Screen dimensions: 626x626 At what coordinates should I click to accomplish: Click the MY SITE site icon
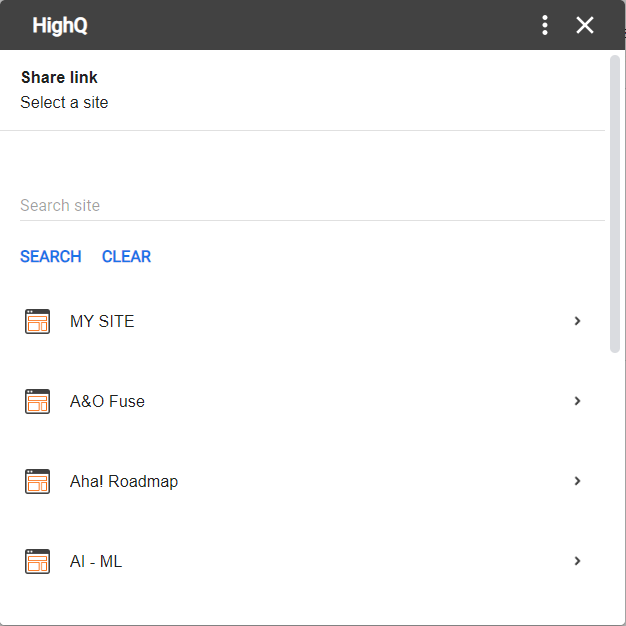click(x=37, y=321)
